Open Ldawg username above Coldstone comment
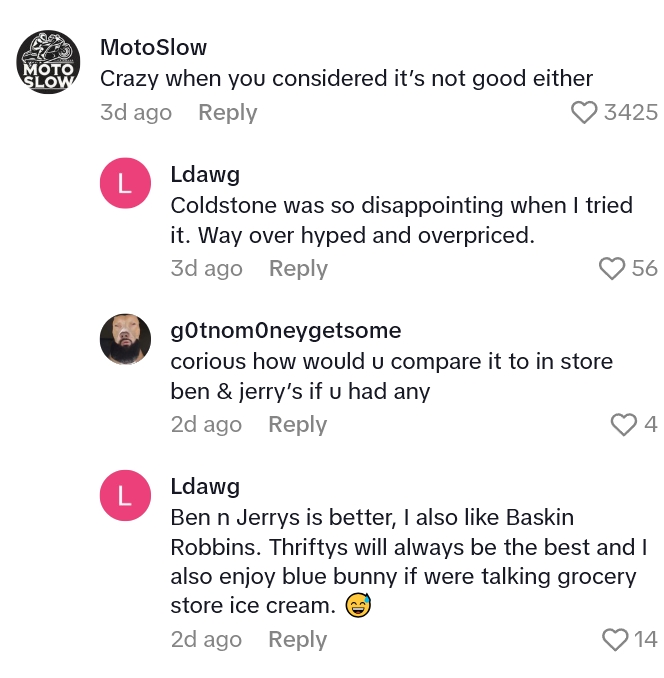The height and width of the screenshot is (678, 664). point(205,175)
